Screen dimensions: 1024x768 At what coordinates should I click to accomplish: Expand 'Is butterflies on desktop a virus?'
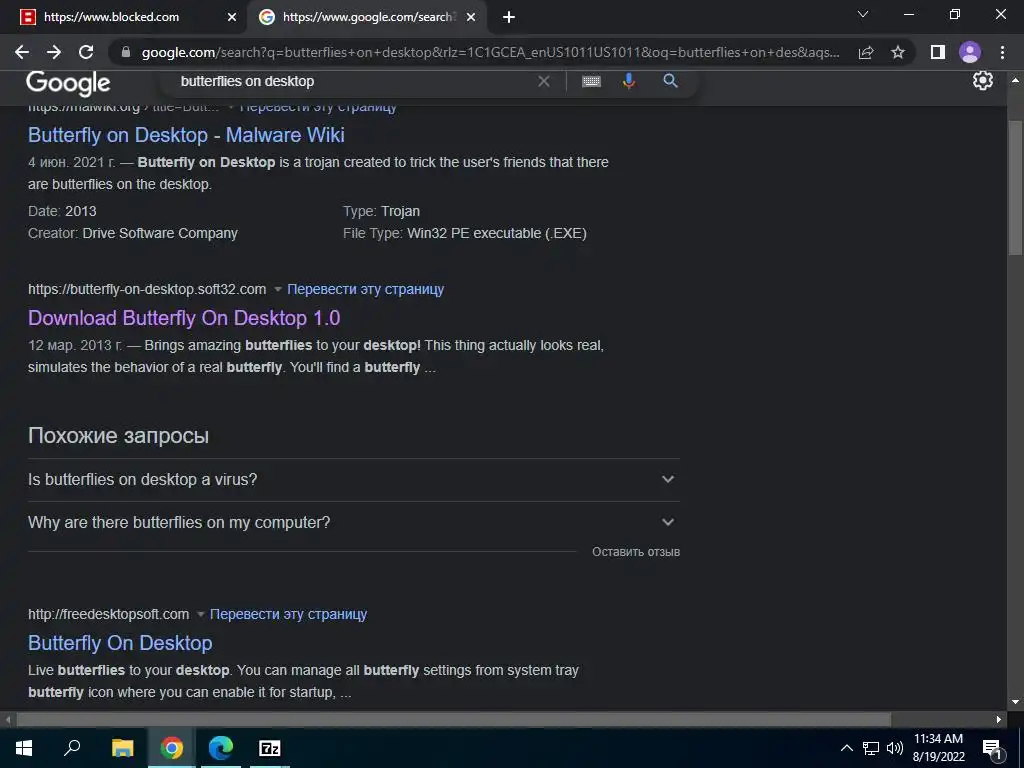click(354, 479)
